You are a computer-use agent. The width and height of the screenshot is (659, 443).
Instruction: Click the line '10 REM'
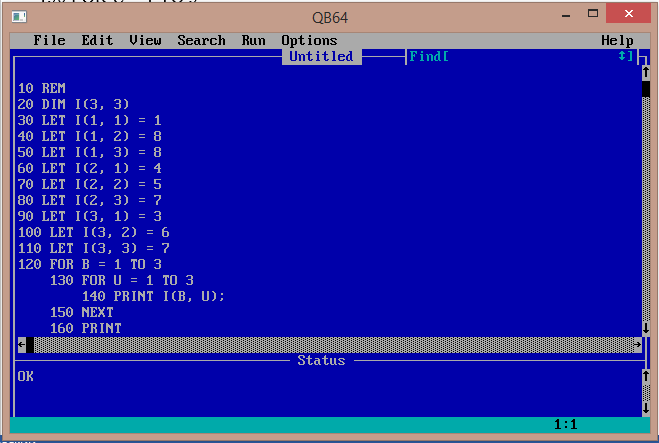pyautogui.click(x=42, y=88)
